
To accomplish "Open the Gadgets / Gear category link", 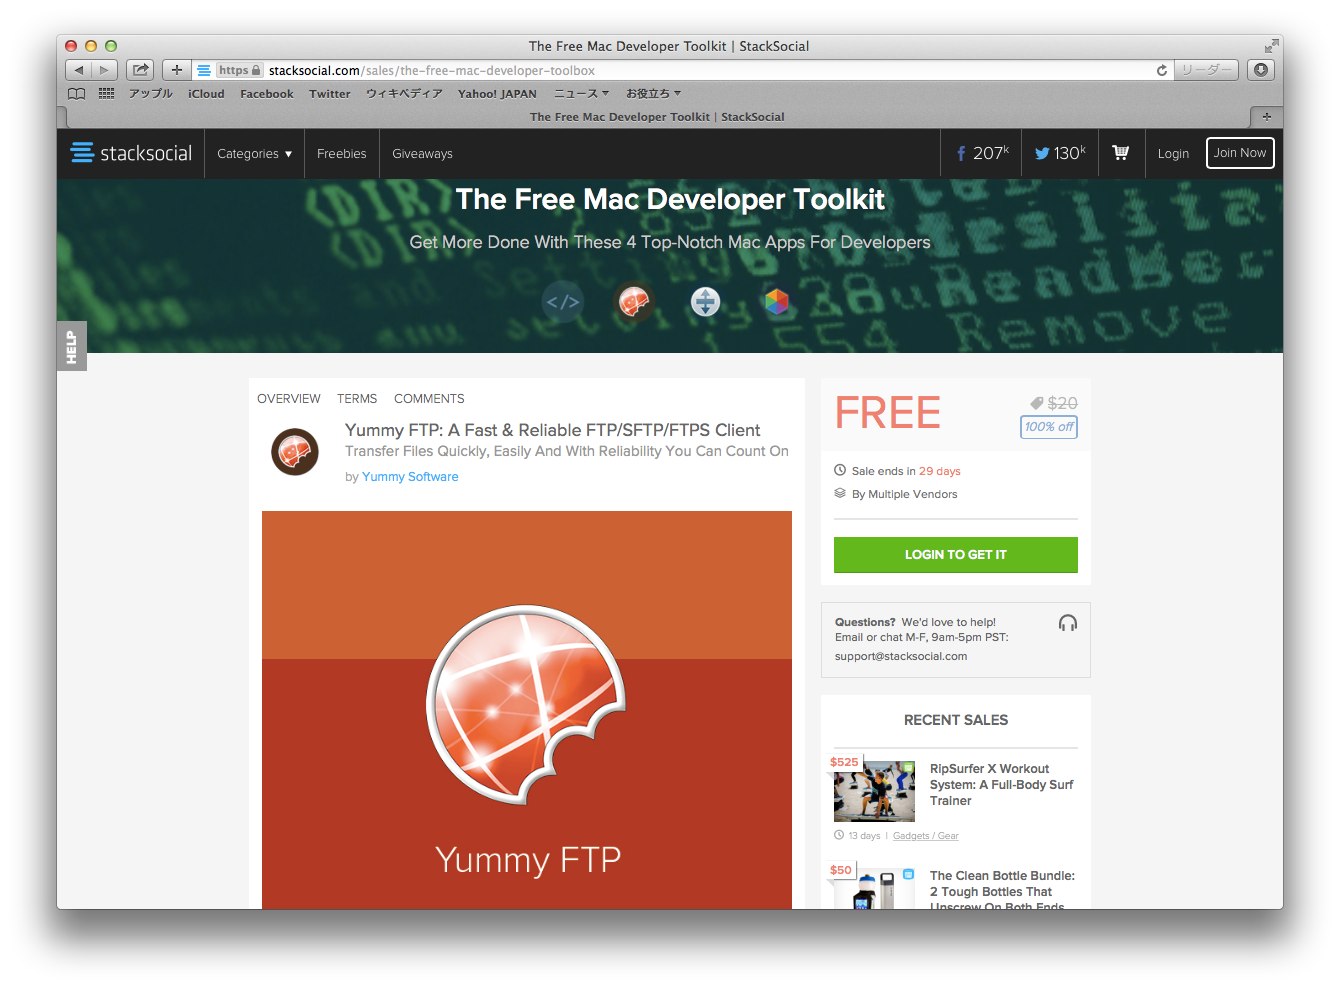I will click(x=926, y=836).
